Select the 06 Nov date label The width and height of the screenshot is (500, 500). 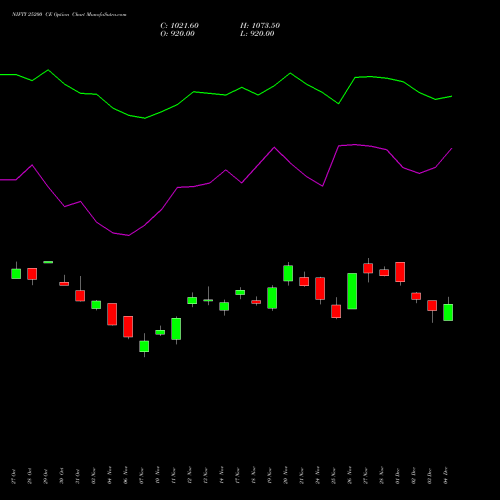click(x=126, y=476)
